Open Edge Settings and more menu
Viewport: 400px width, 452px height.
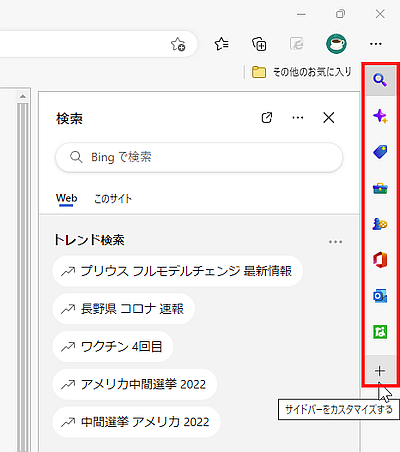376,44
